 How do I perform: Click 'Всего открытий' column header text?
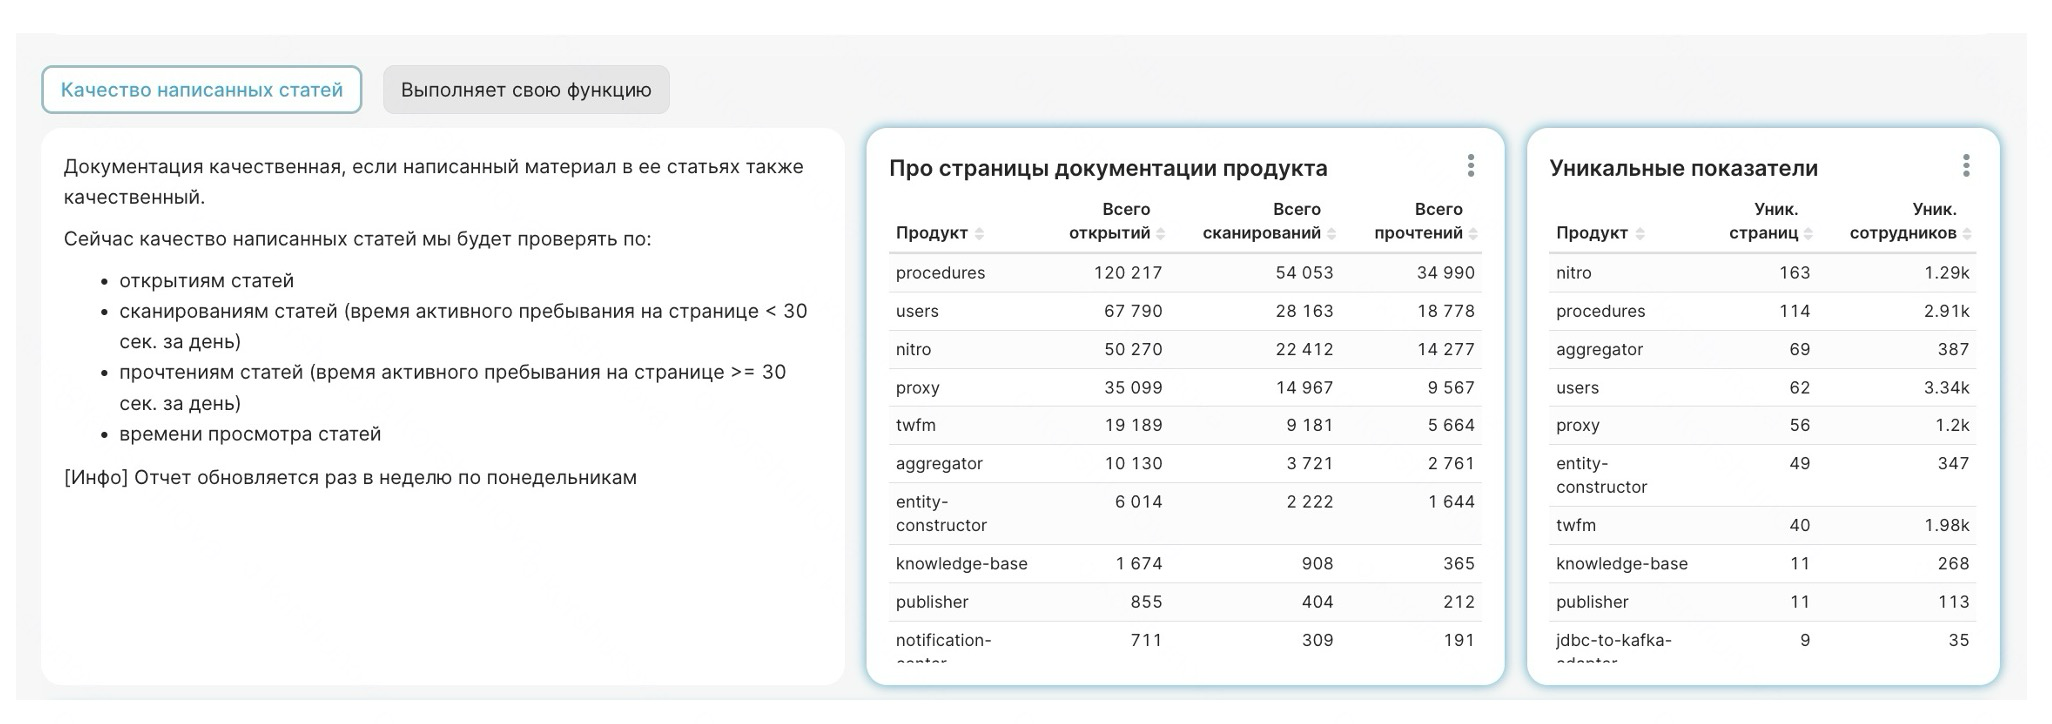(1110, 221)
